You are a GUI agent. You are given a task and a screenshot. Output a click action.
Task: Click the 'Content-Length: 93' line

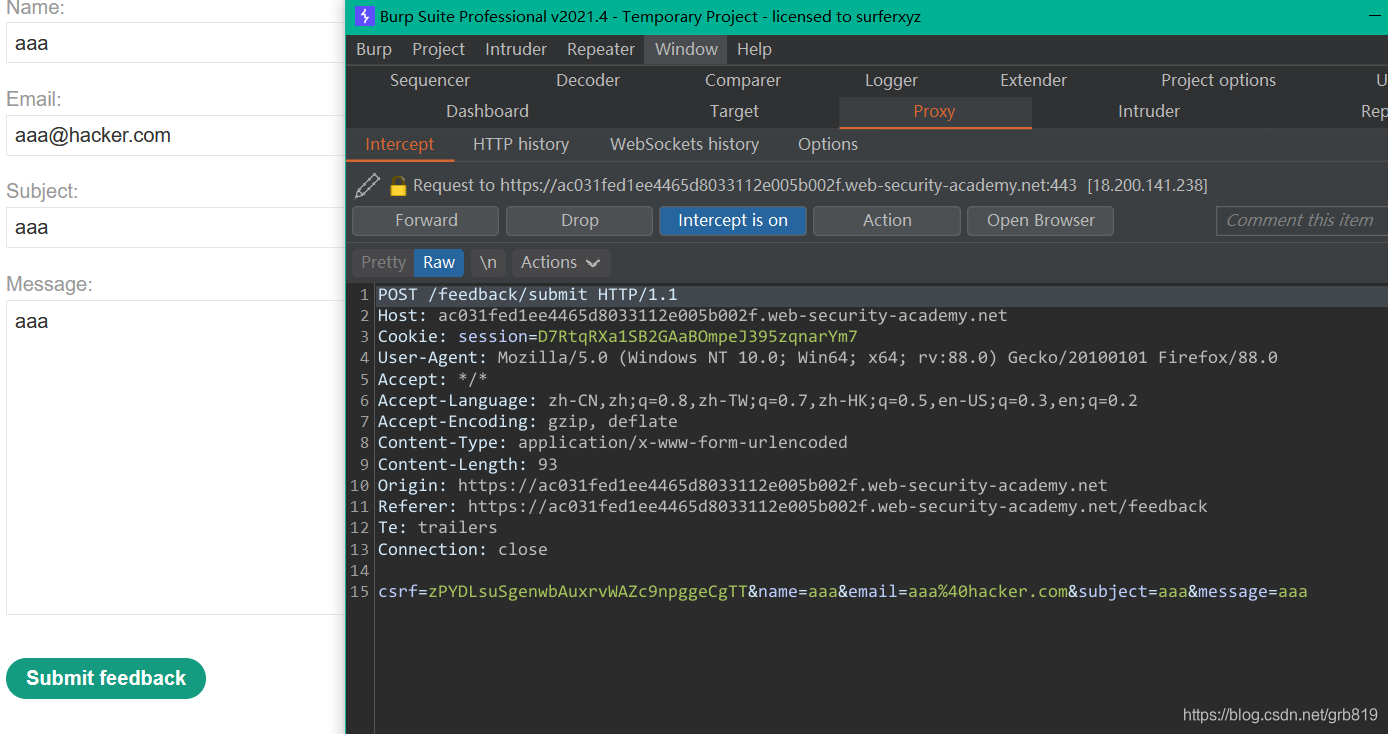click(467, 464)
